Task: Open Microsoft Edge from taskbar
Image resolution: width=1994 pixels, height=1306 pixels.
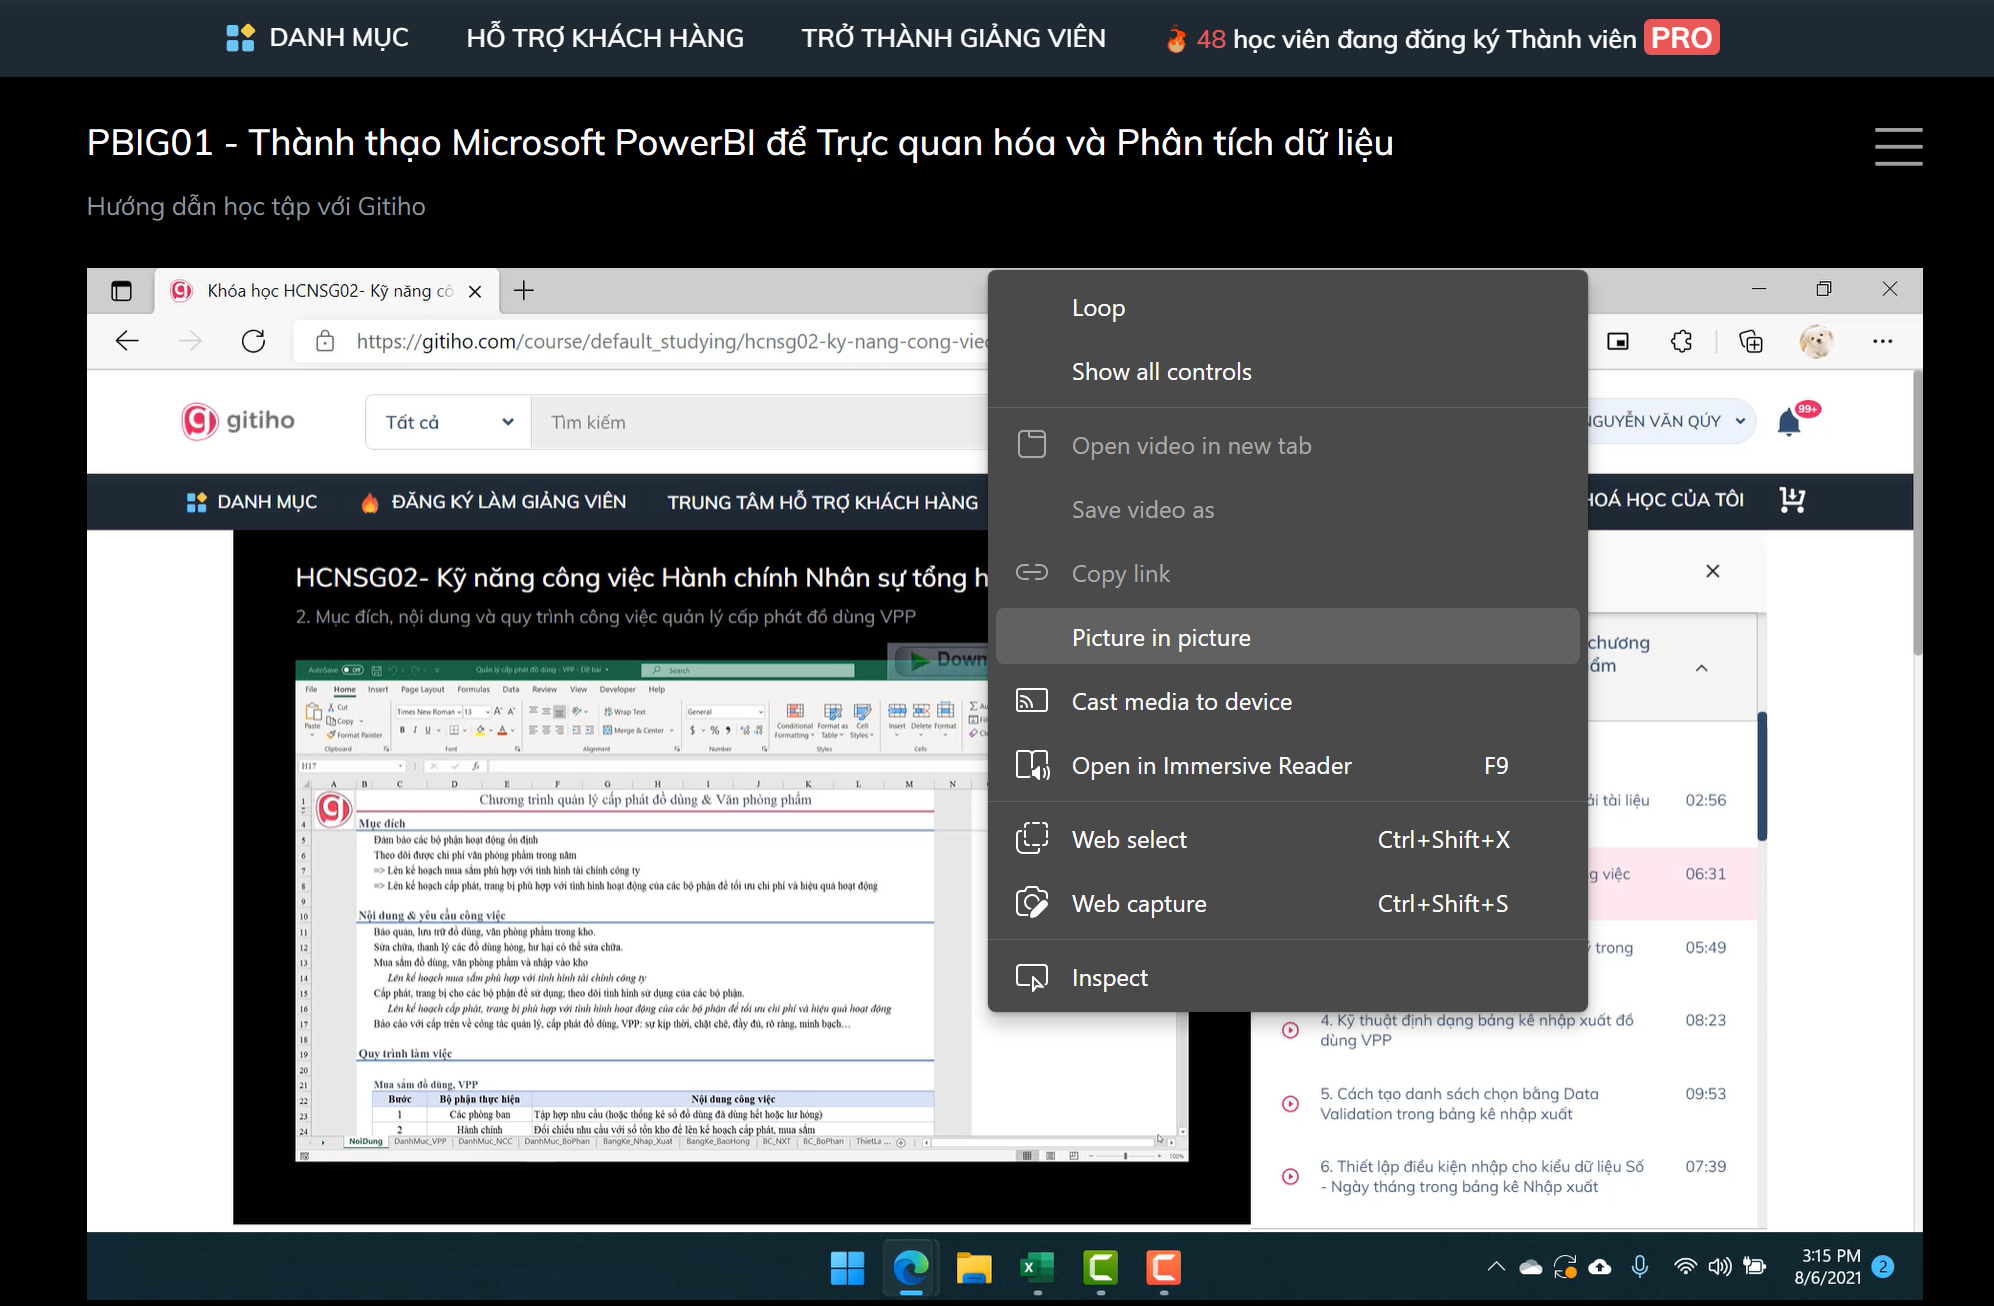Action: 911,1268
